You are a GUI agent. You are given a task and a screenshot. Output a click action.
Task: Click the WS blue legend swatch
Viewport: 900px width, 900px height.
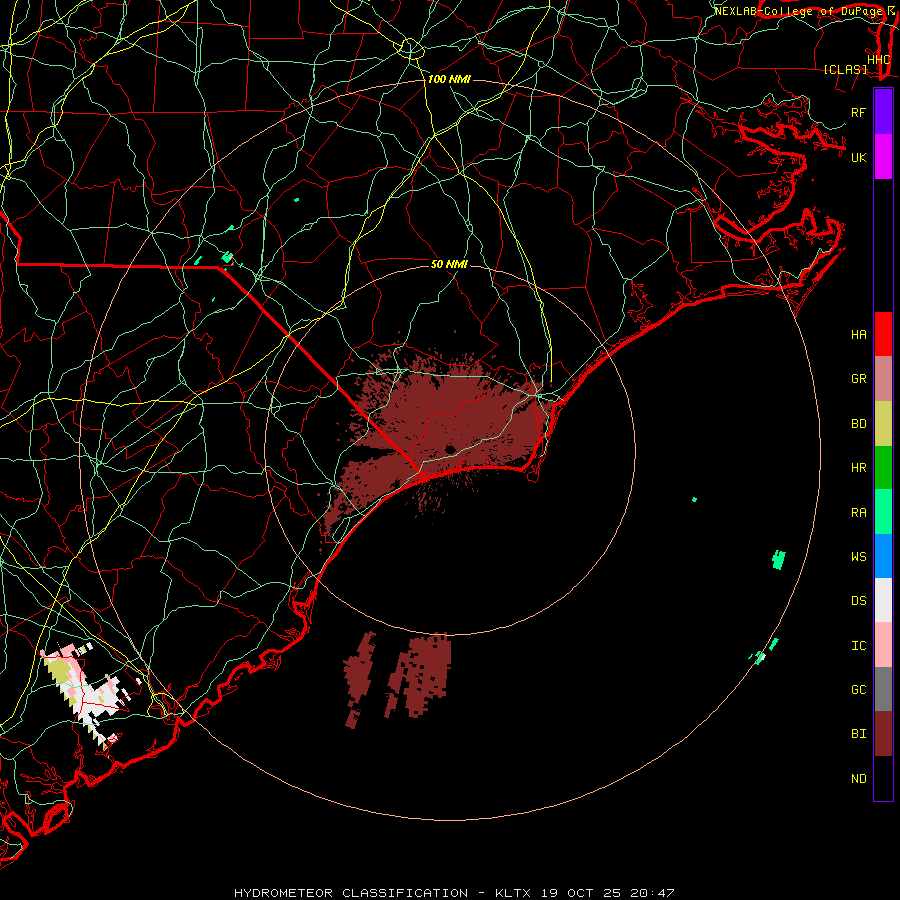click(883, 556)
